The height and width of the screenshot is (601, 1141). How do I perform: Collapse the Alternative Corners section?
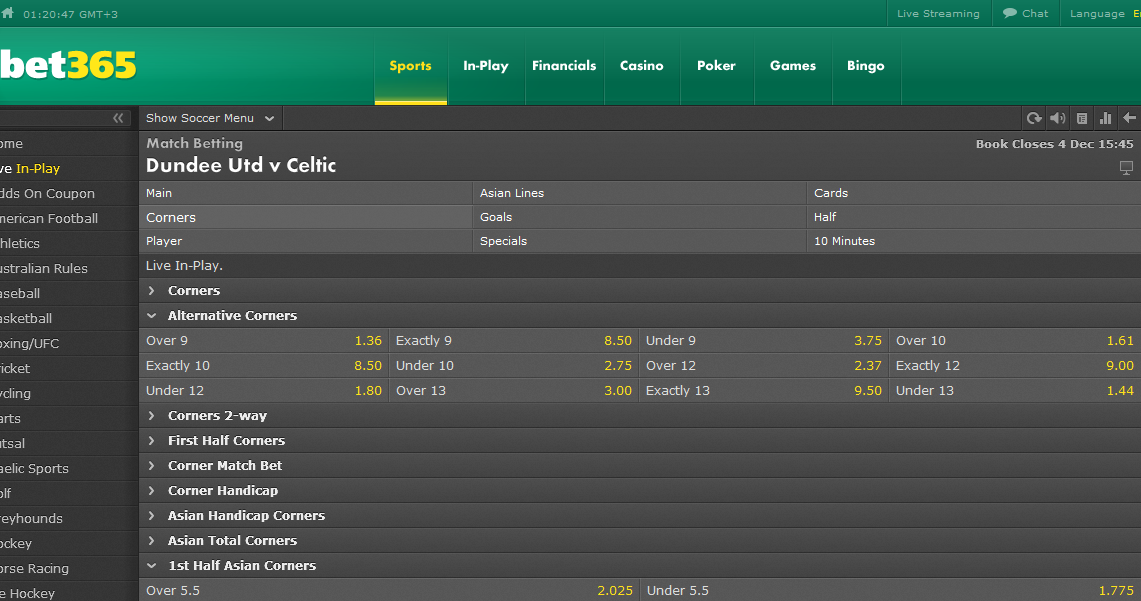[x=640, y=316]
